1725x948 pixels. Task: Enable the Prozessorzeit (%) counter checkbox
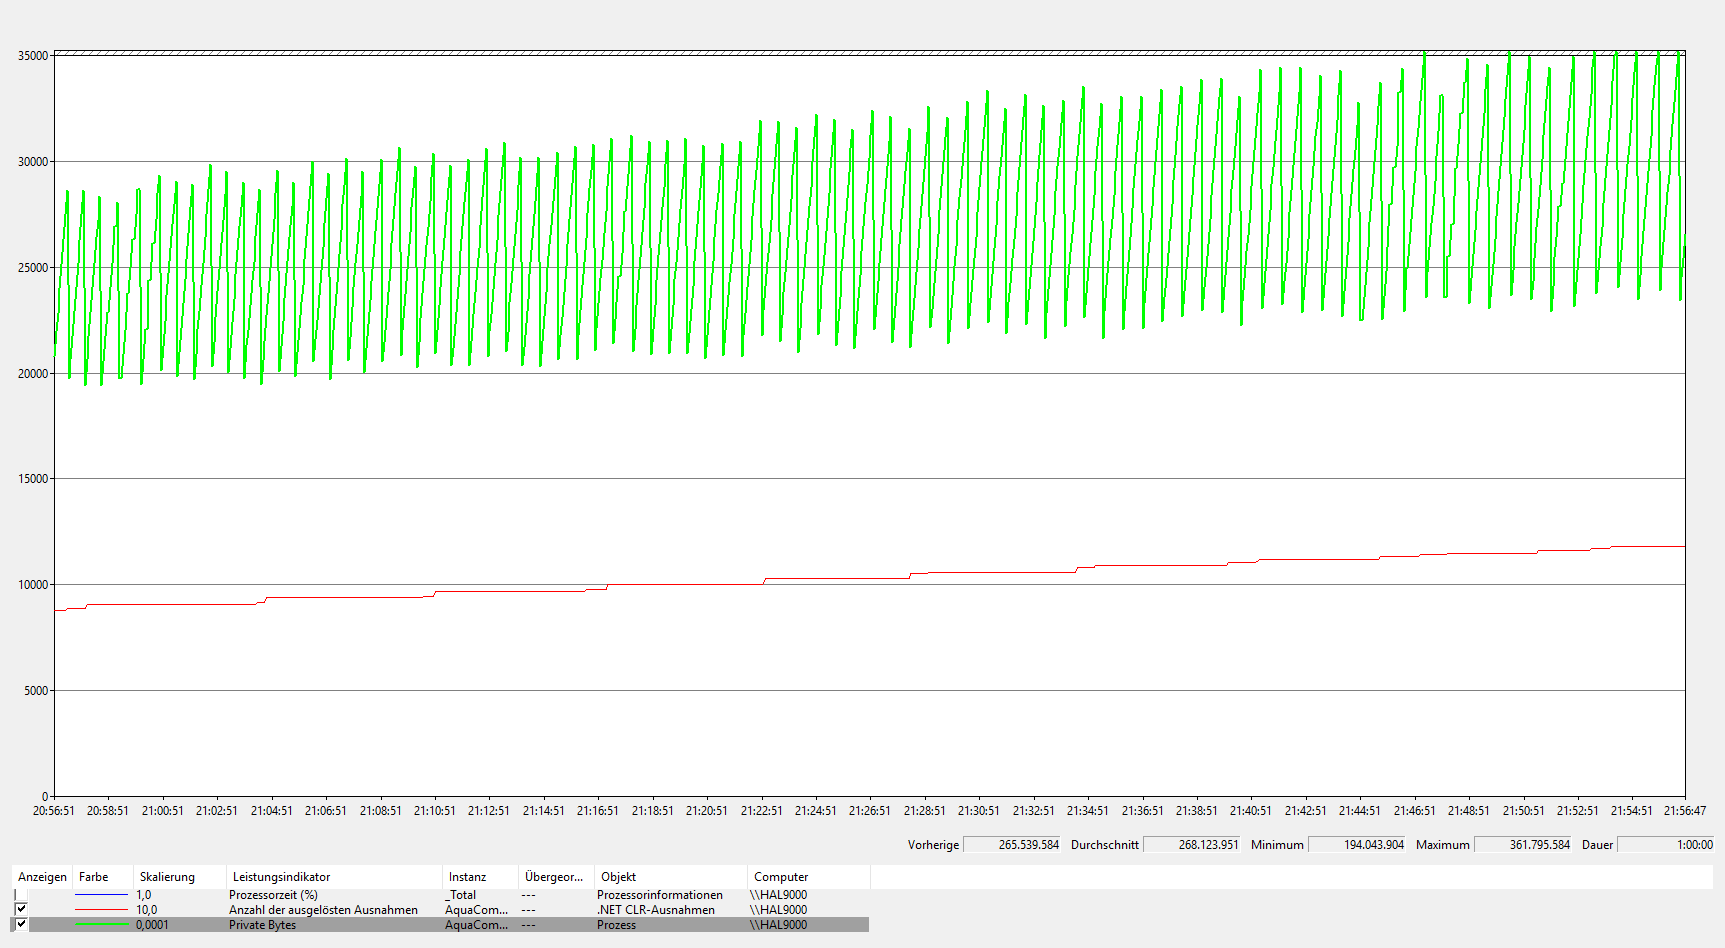[20, 895]
